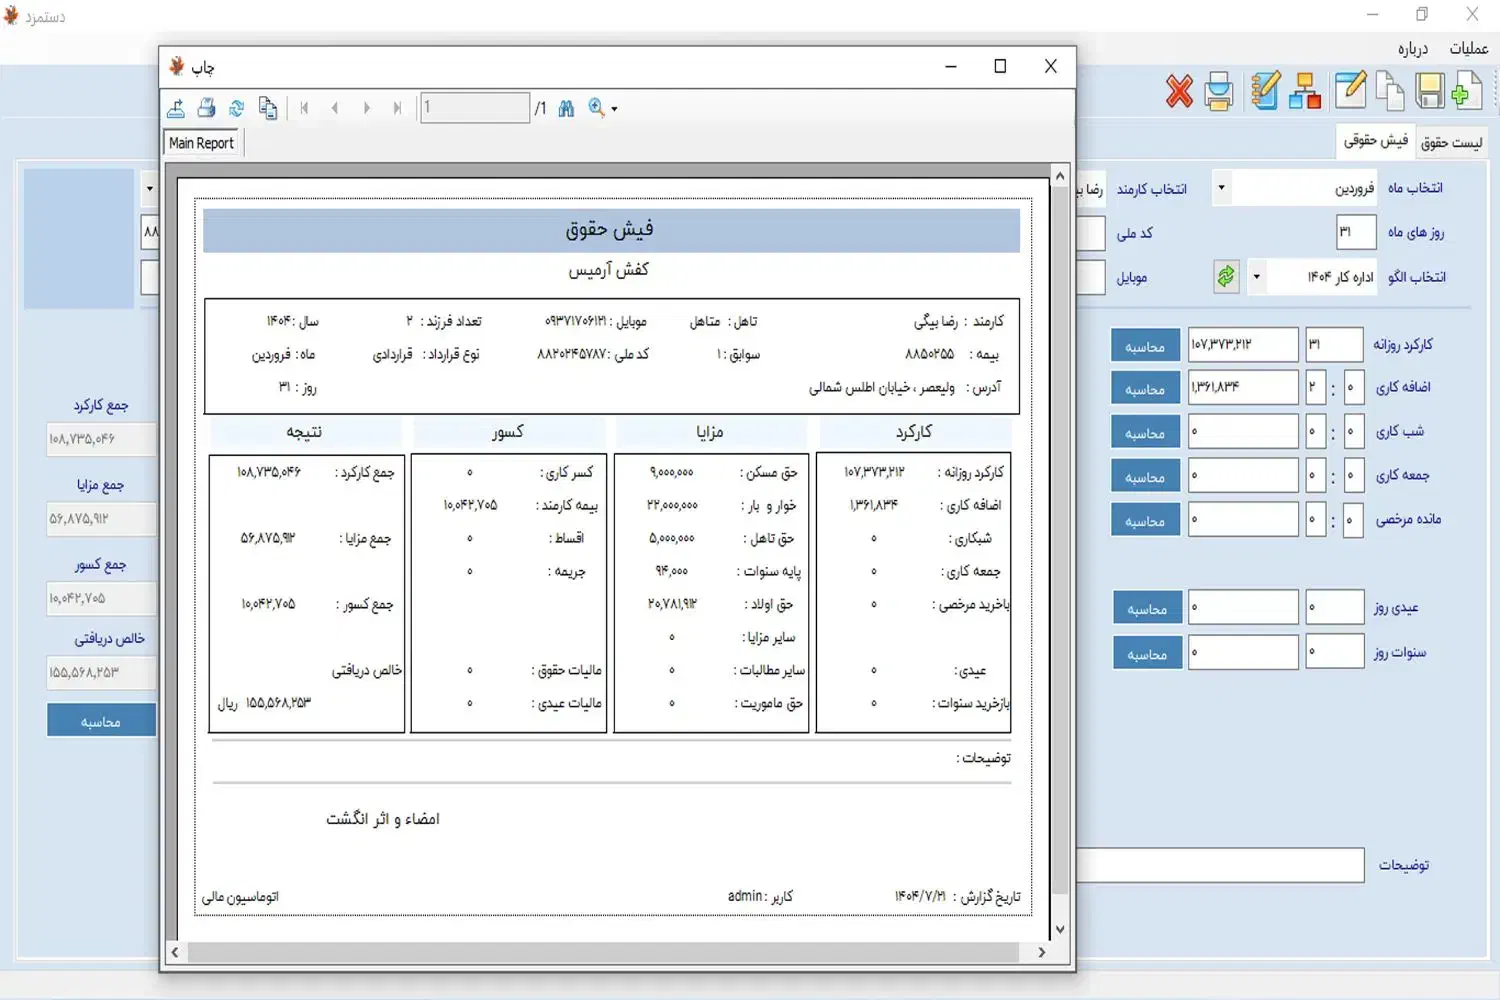Click the save (floppy disk) icon
Image resolution: width=1500 pixels, height=1000 pixels.
(1430, 91)
